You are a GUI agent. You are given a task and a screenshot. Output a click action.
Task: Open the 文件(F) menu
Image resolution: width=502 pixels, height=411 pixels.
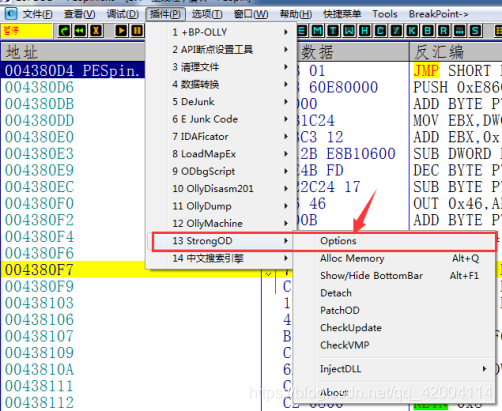pos(38,14)
